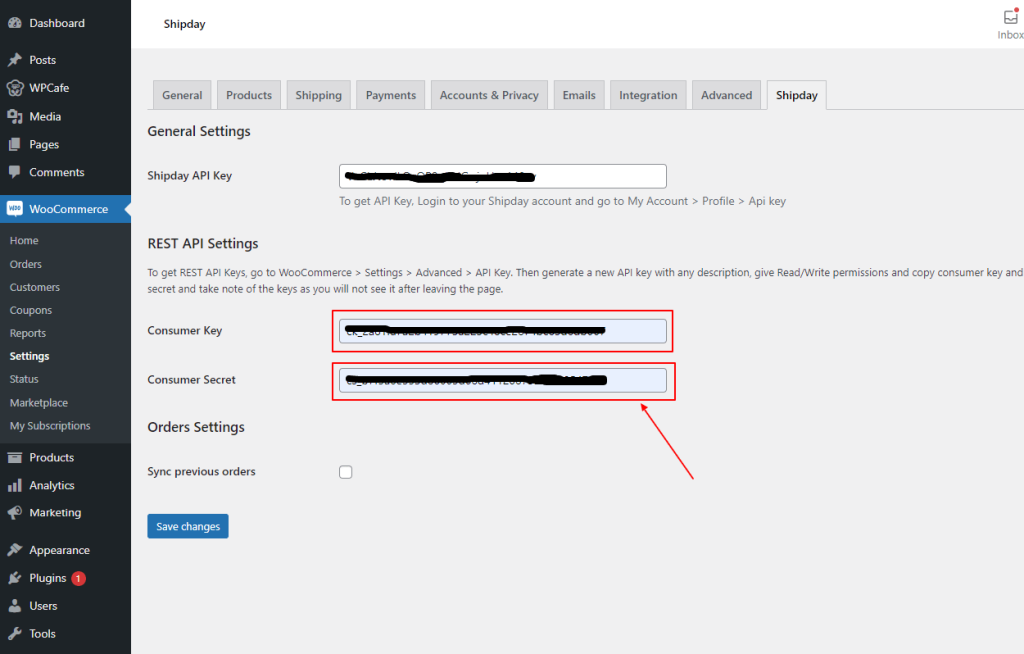Click the Pages icon in sidebar
1024x654 pixels.
pyautogui.click(x=14, y=144)
